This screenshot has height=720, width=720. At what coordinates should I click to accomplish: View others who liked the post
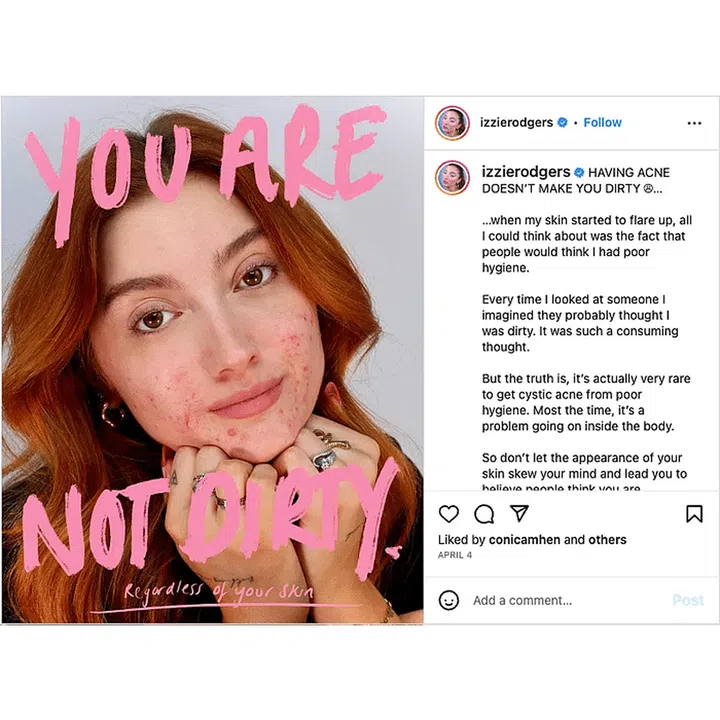(x=607, y=540)
